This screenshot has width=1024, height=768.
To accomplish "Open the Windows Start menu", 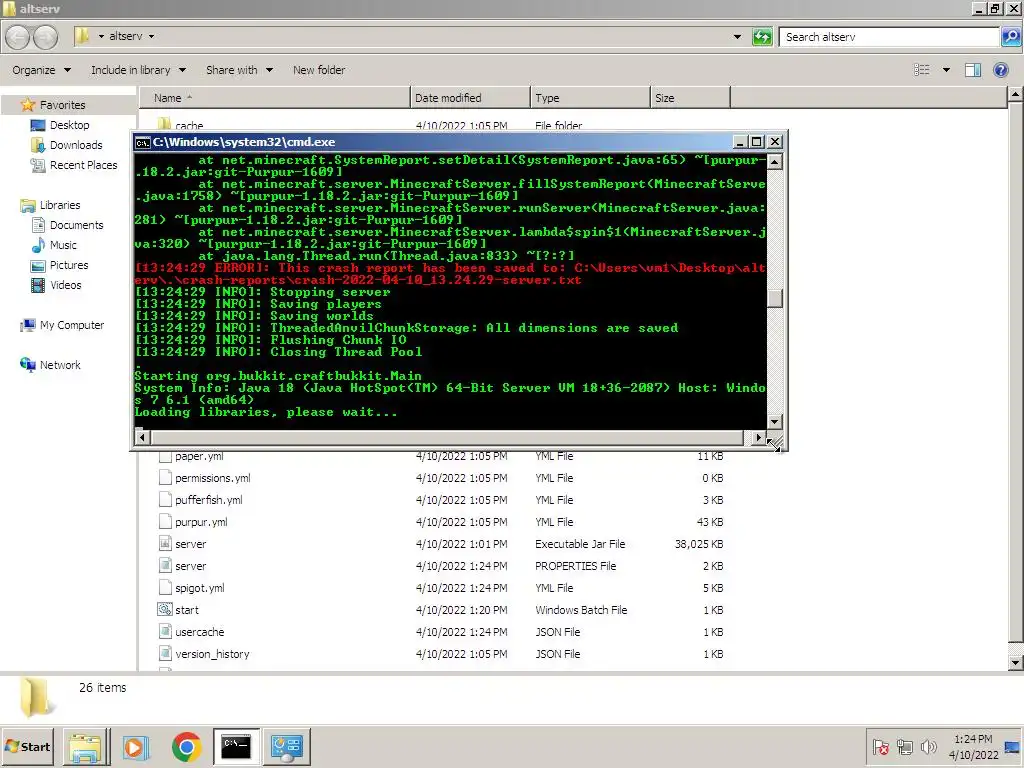I will click(28, 746).
